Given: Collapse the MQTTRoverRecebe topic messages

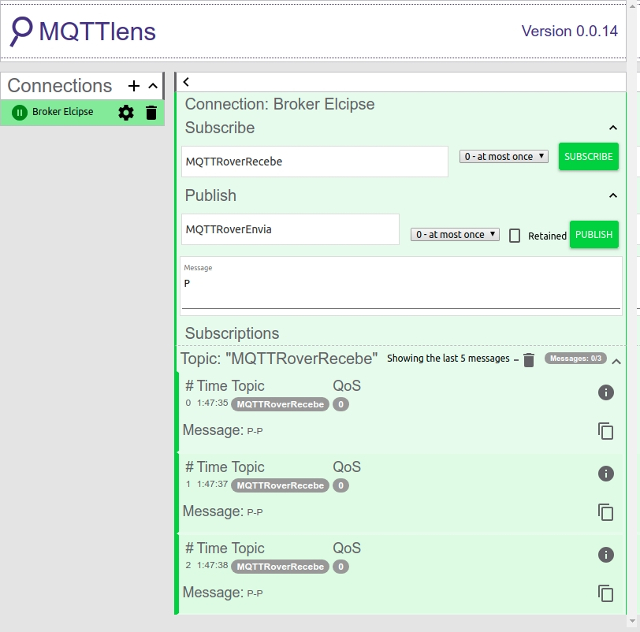Looking at the screenshot, I should click(616, 361).
